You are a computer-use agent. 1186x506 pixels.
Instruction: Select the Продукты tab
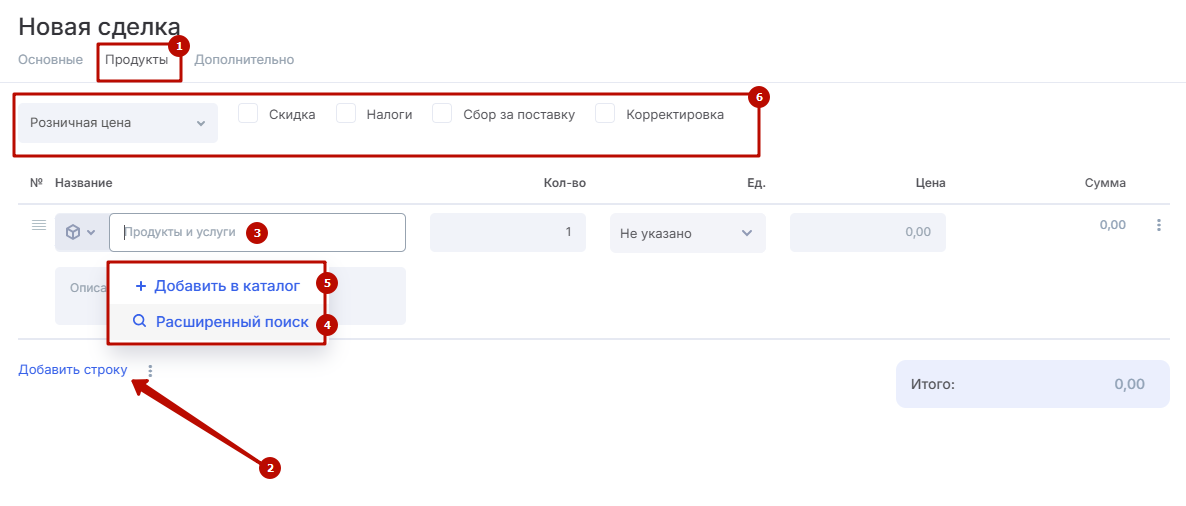tap(137, 60)
